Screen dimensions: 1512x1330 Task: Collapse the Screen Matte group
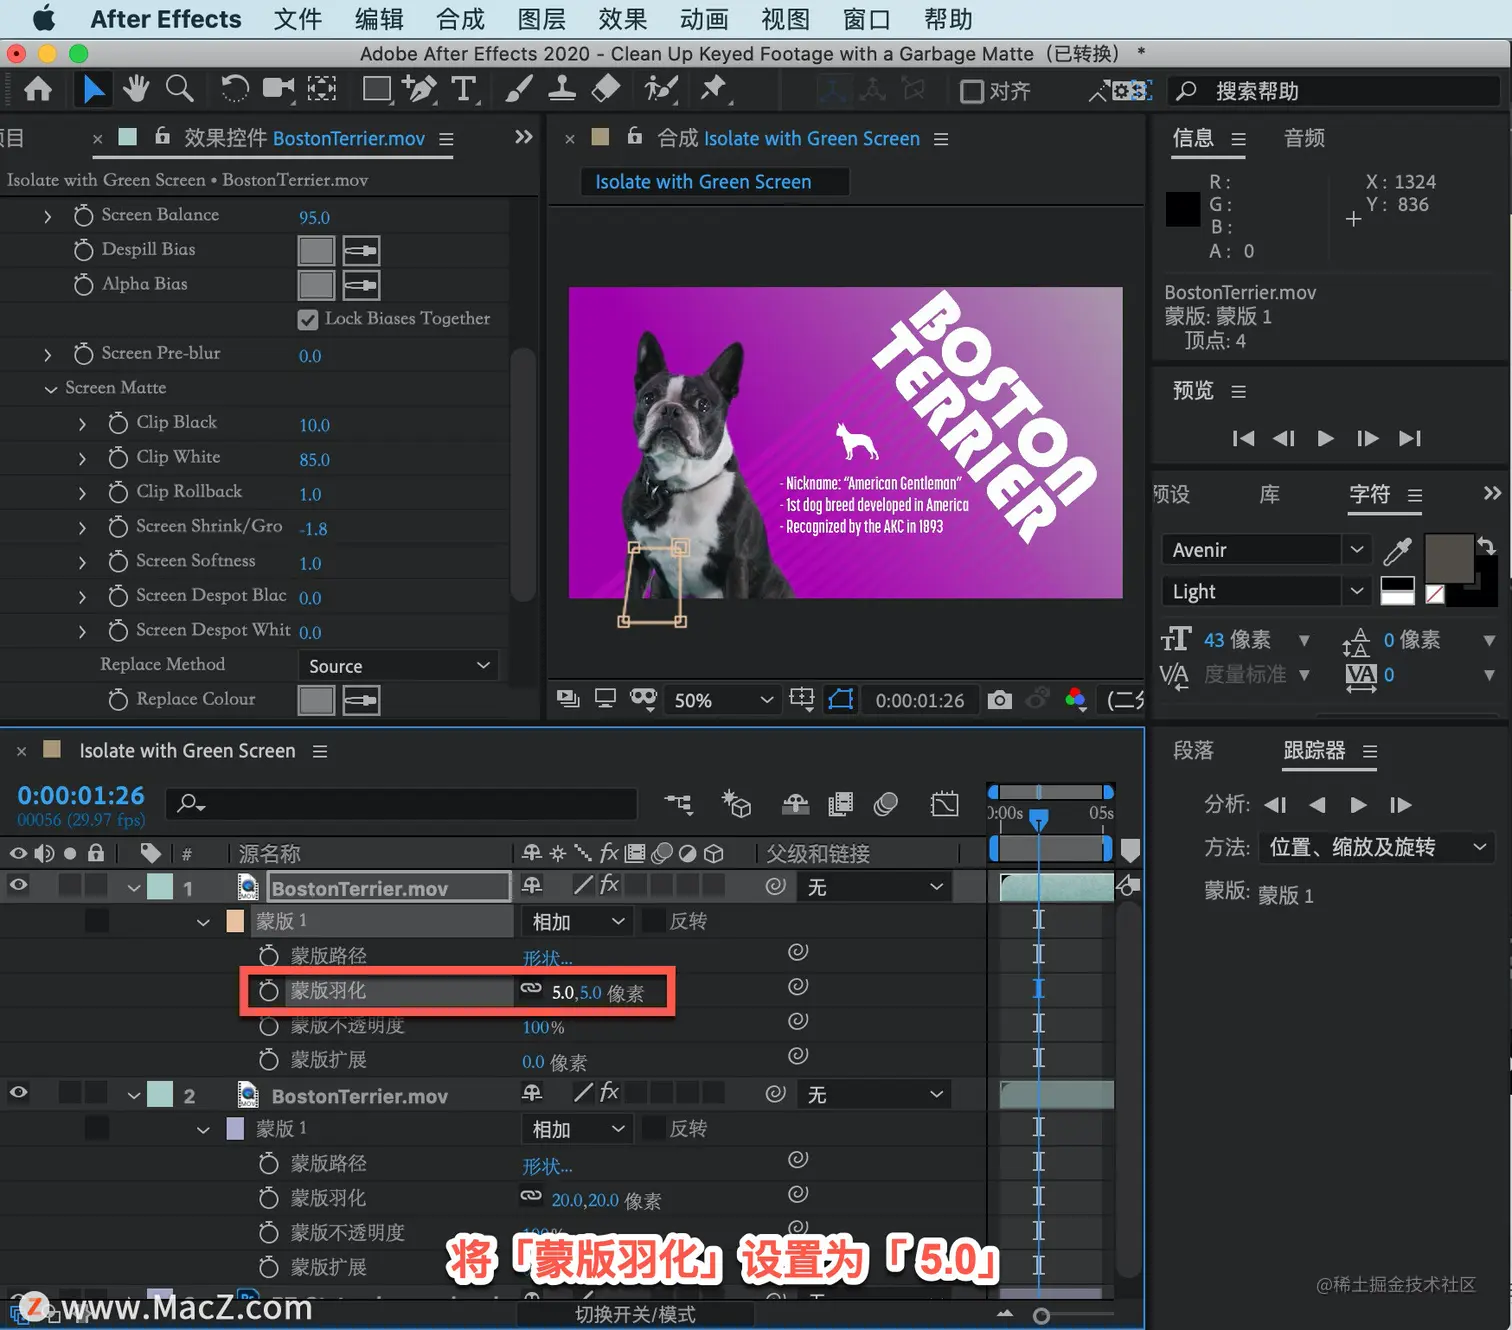click(50, 388)
